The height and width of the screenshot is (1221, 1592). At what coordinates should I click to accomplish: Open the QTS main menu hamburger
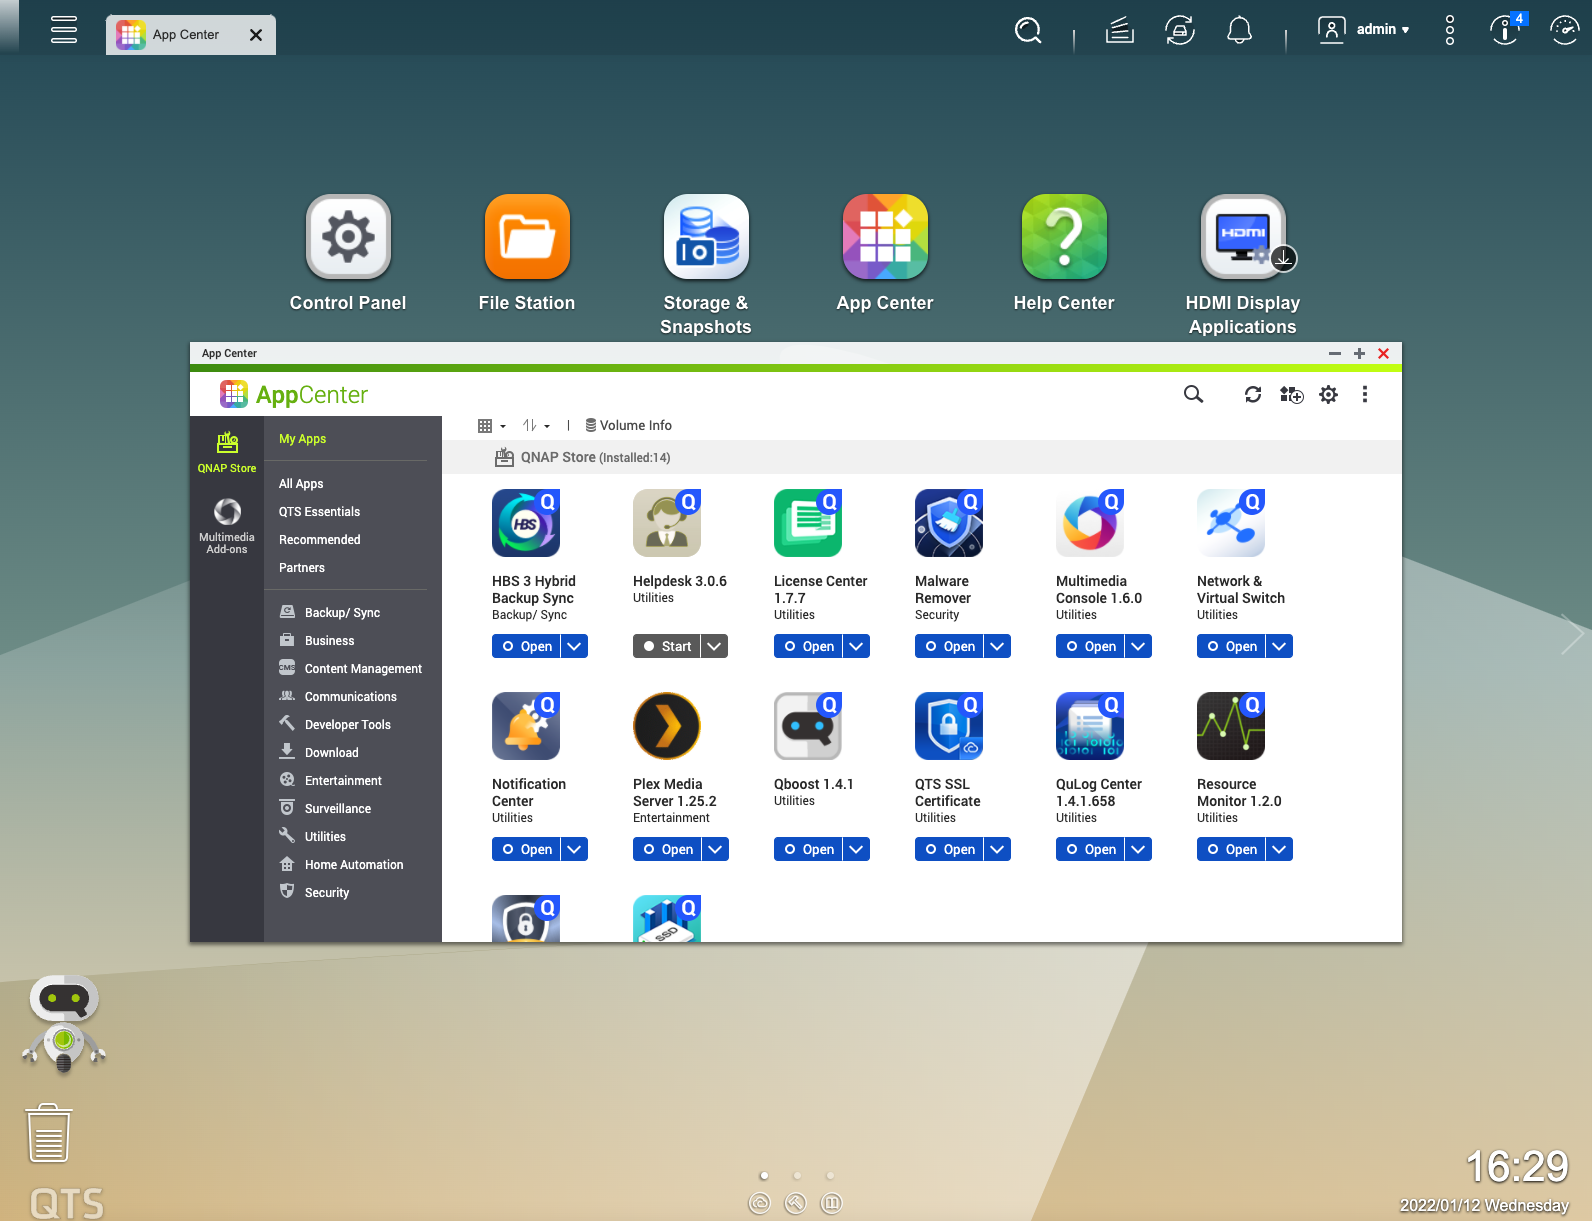[x=64, y=29]
